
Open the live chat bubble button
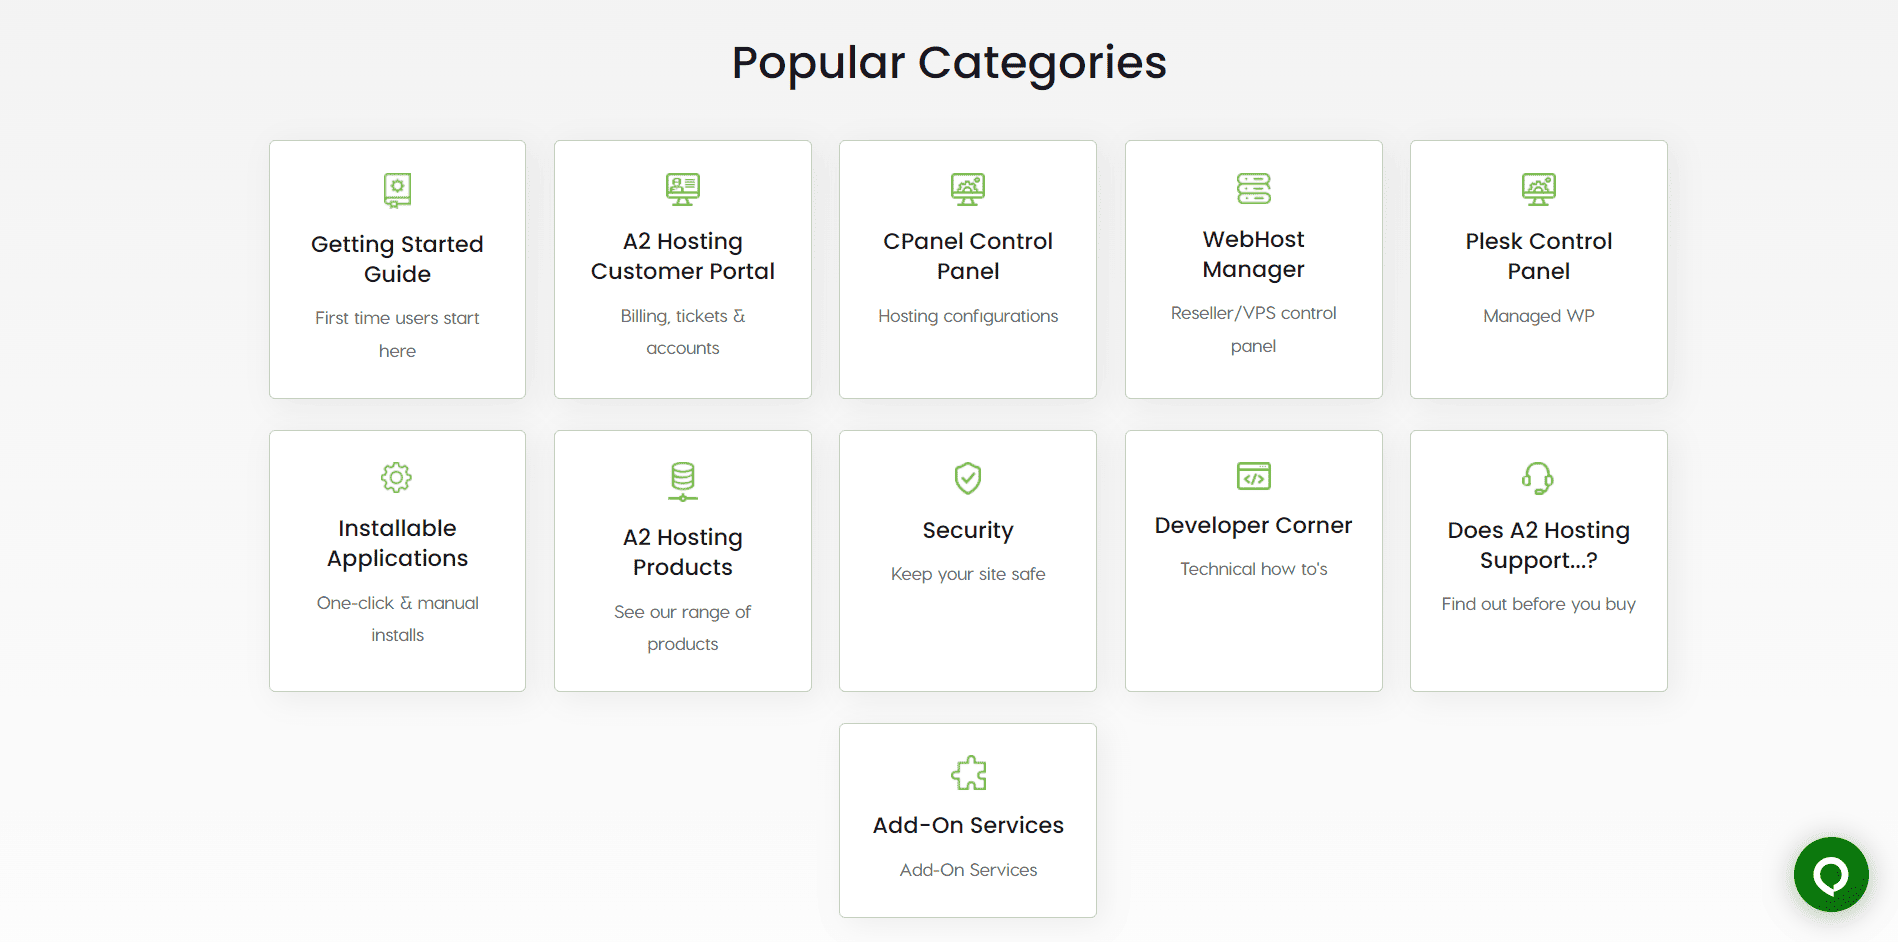pos(1831,875)
